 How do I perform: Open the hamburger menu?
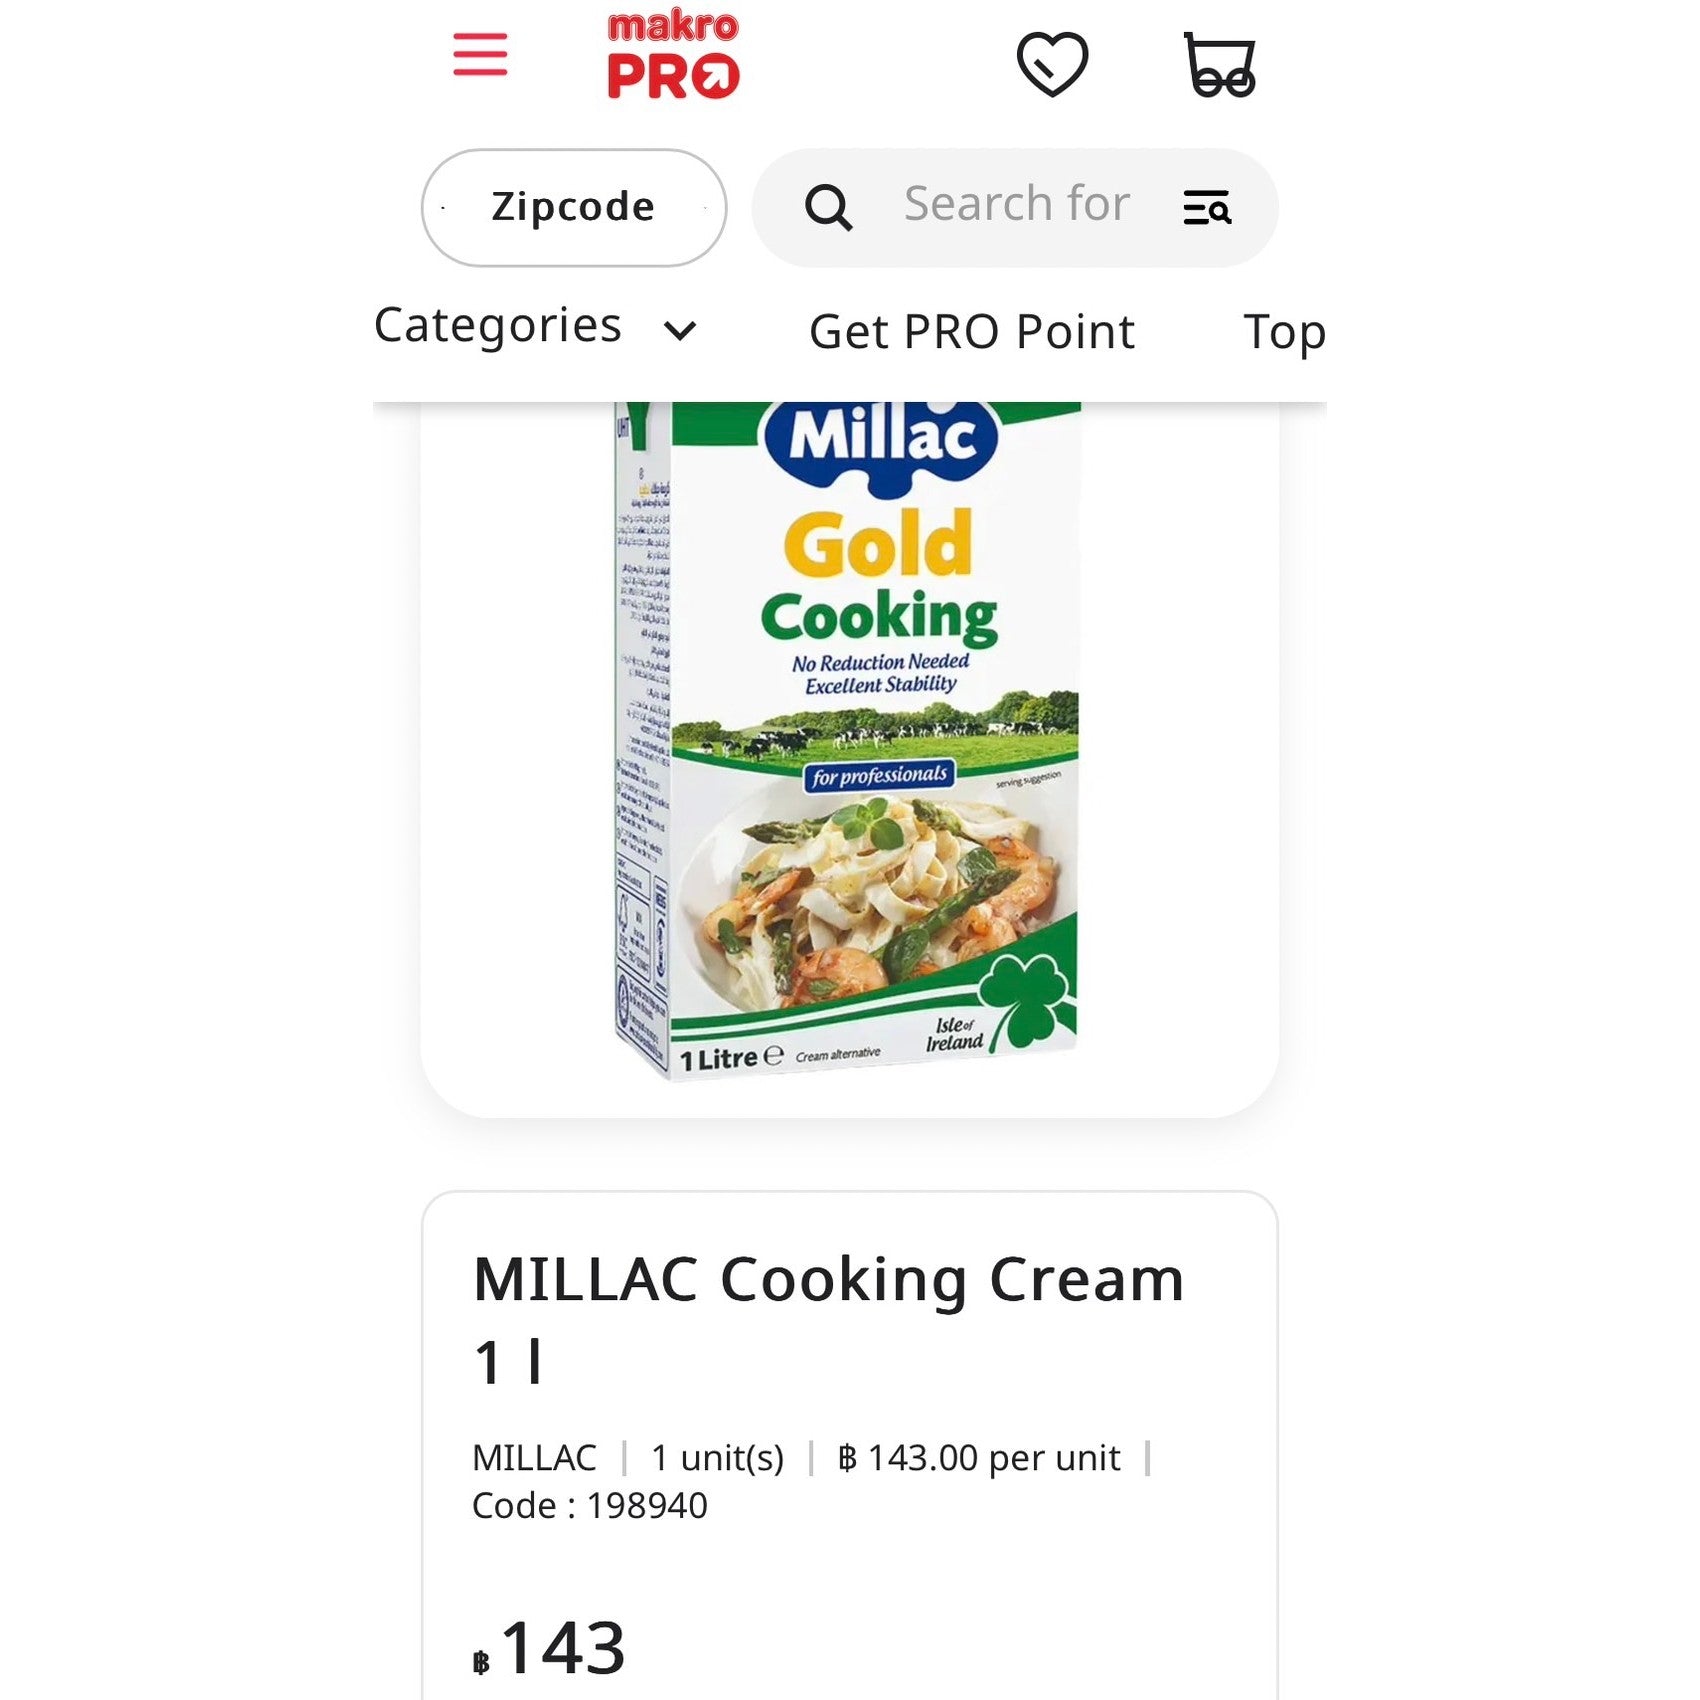[x=480, y=55]
